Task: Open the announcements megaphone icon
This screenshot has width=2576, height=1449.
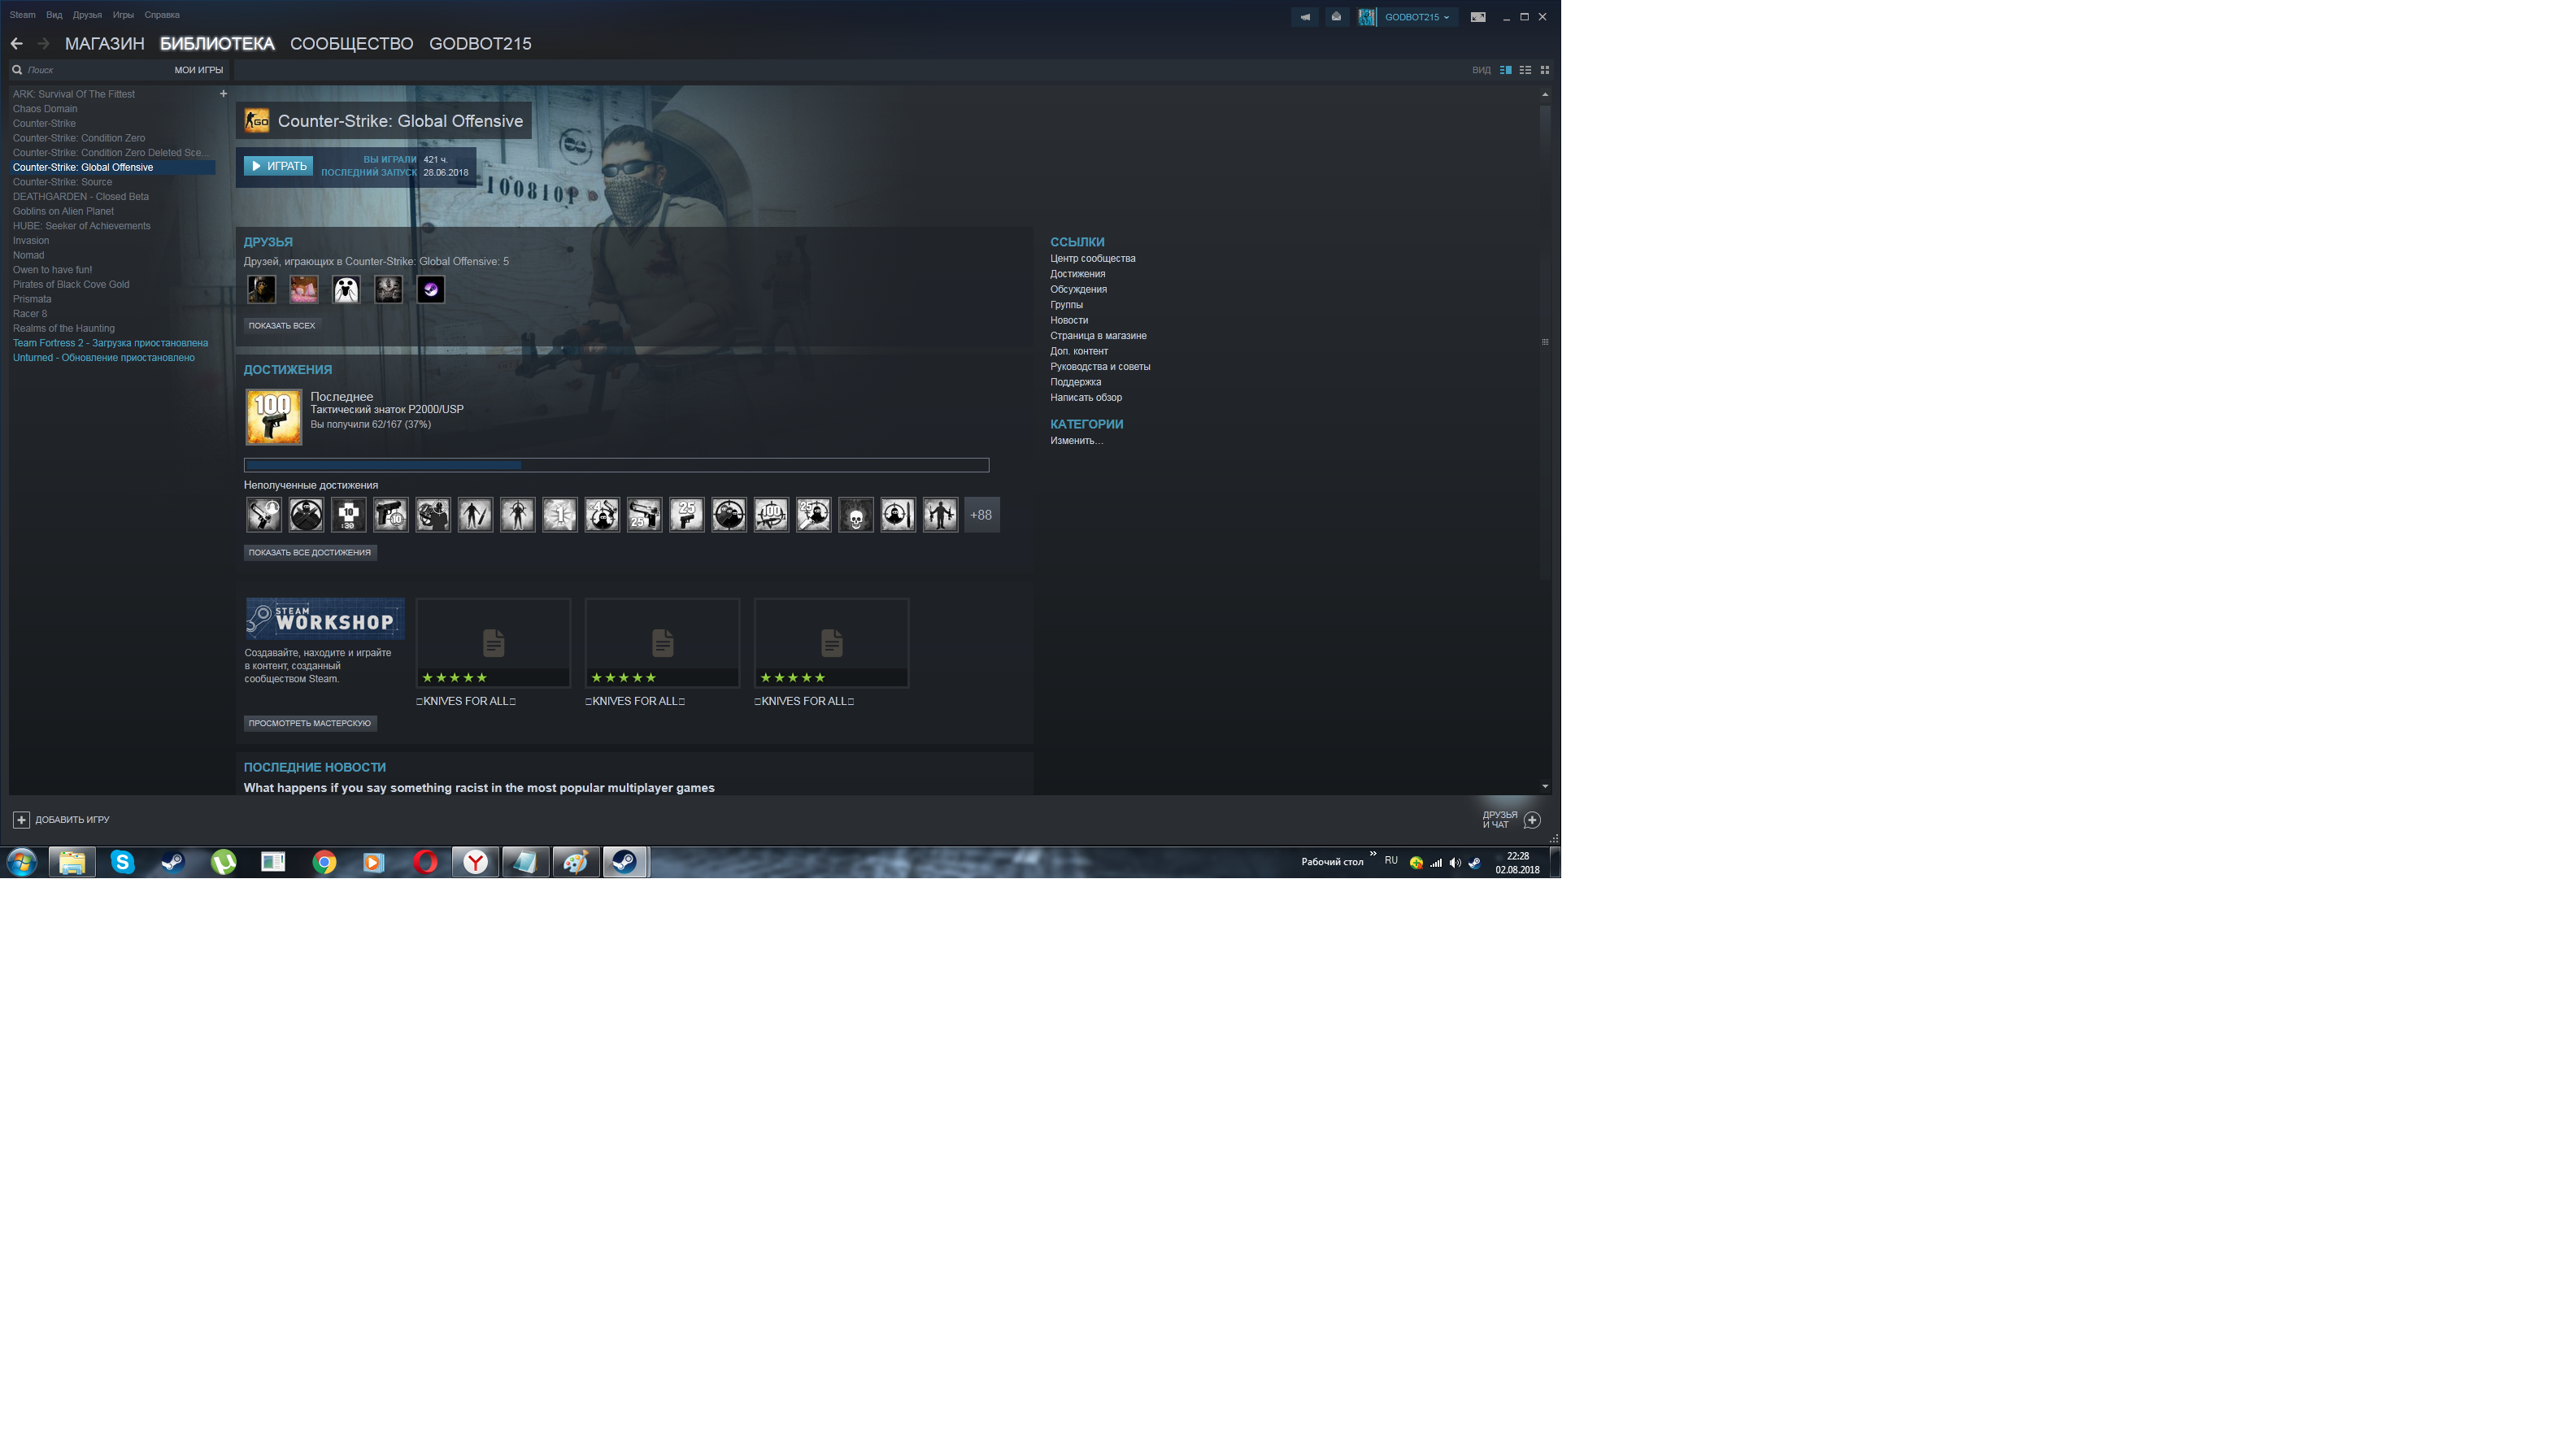Action: (1305, 17)
